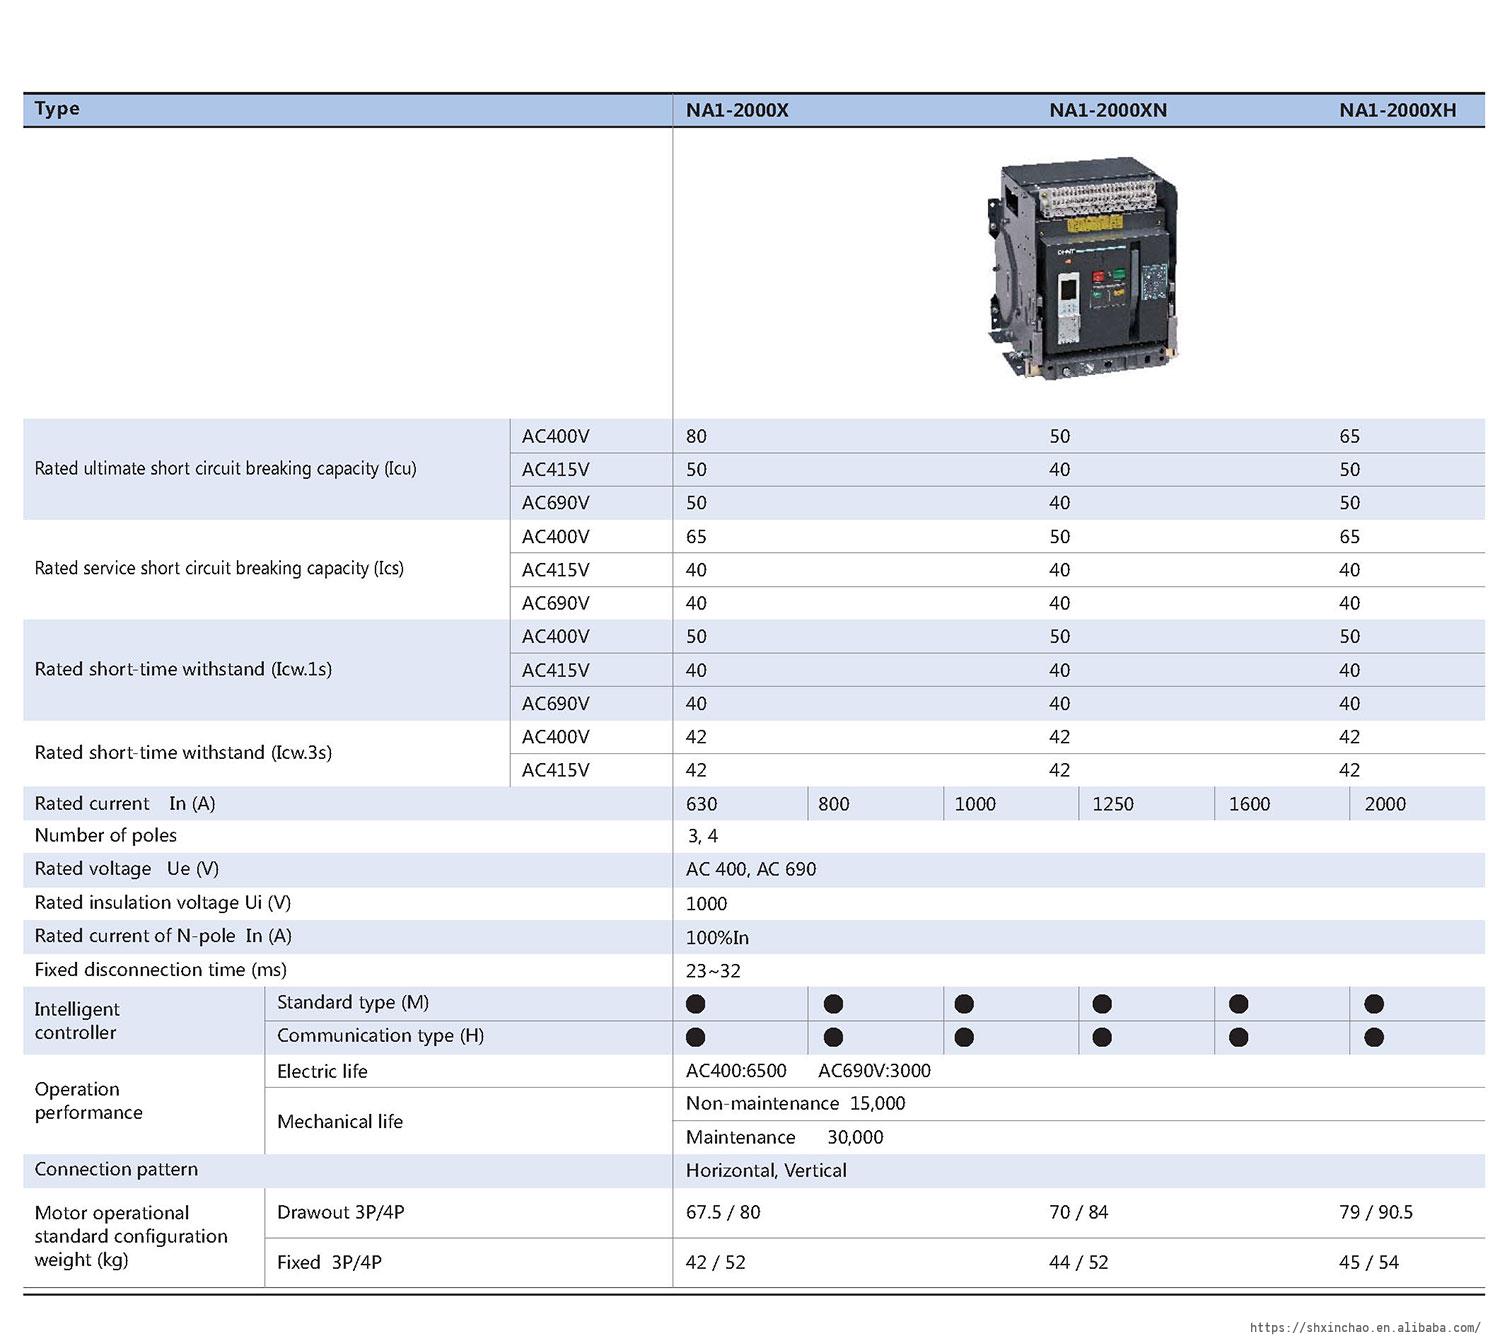Click the Communication type dot under 2000

(1374, 1037)
